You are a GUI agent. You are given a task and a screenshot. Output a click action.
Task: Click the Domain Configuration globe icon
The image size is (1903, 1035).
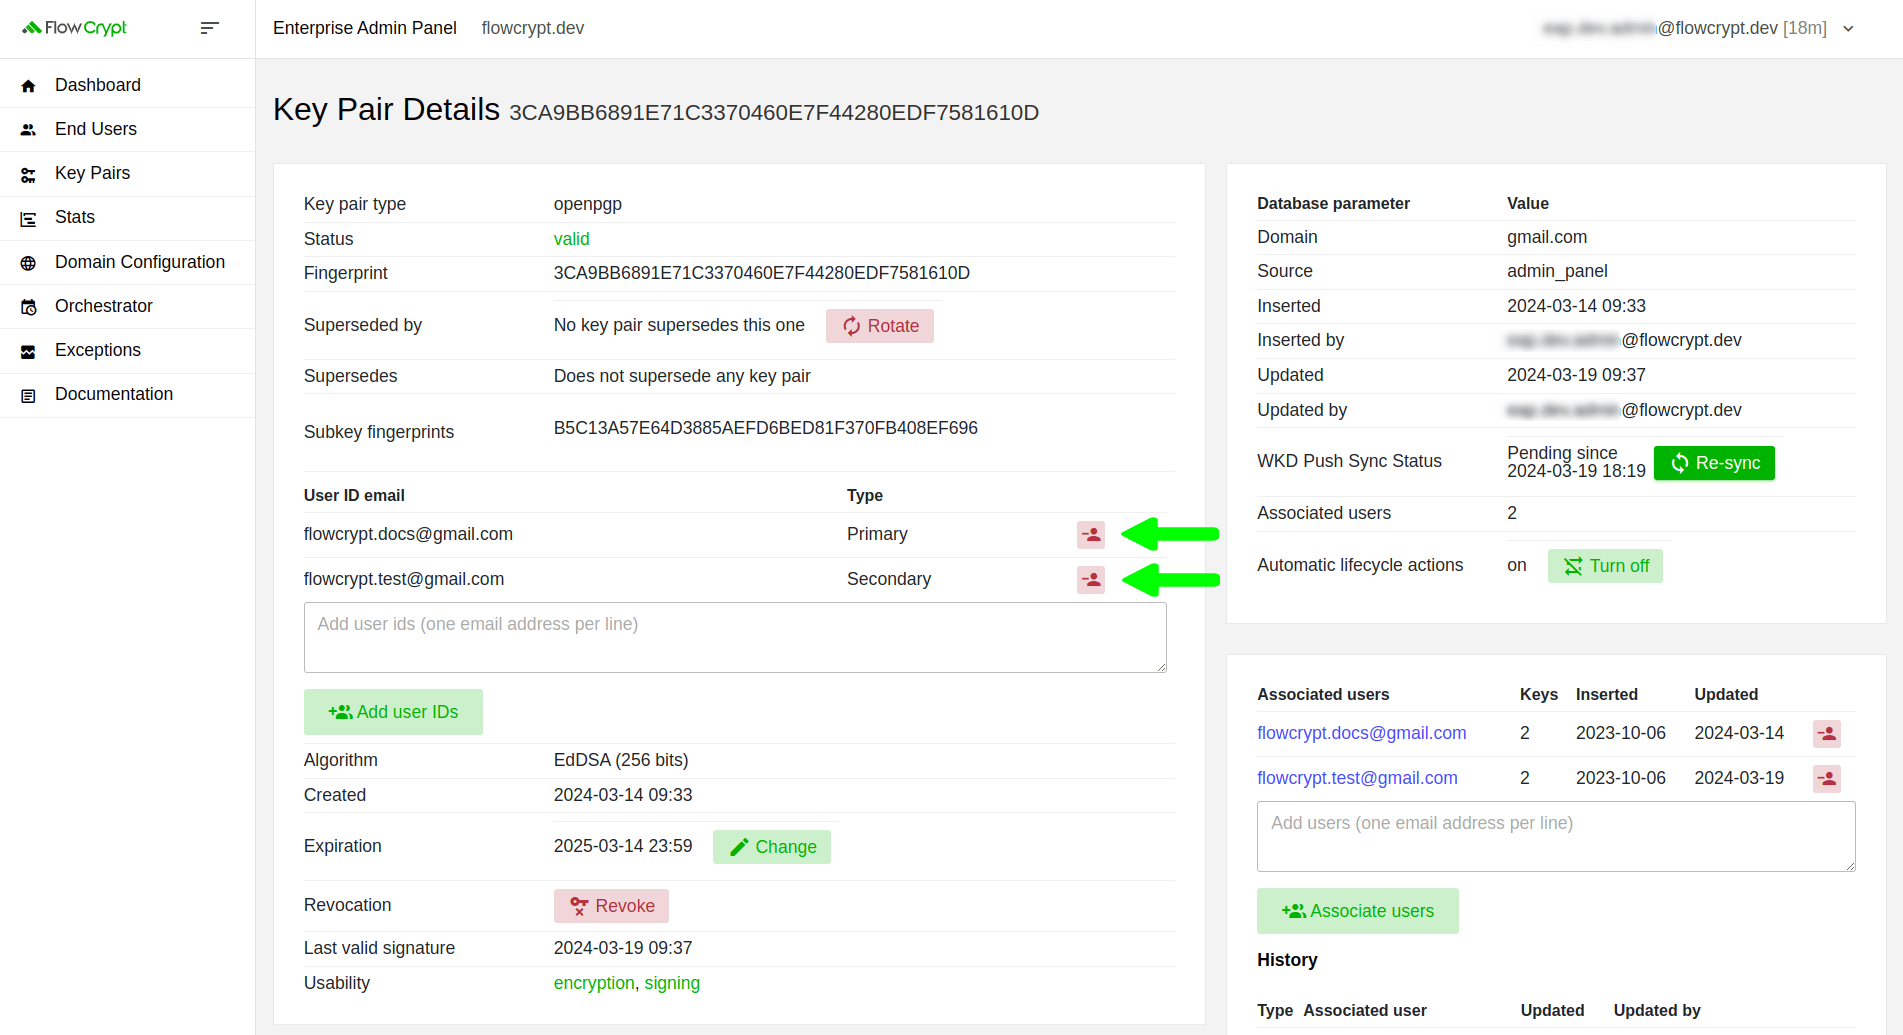28,263
